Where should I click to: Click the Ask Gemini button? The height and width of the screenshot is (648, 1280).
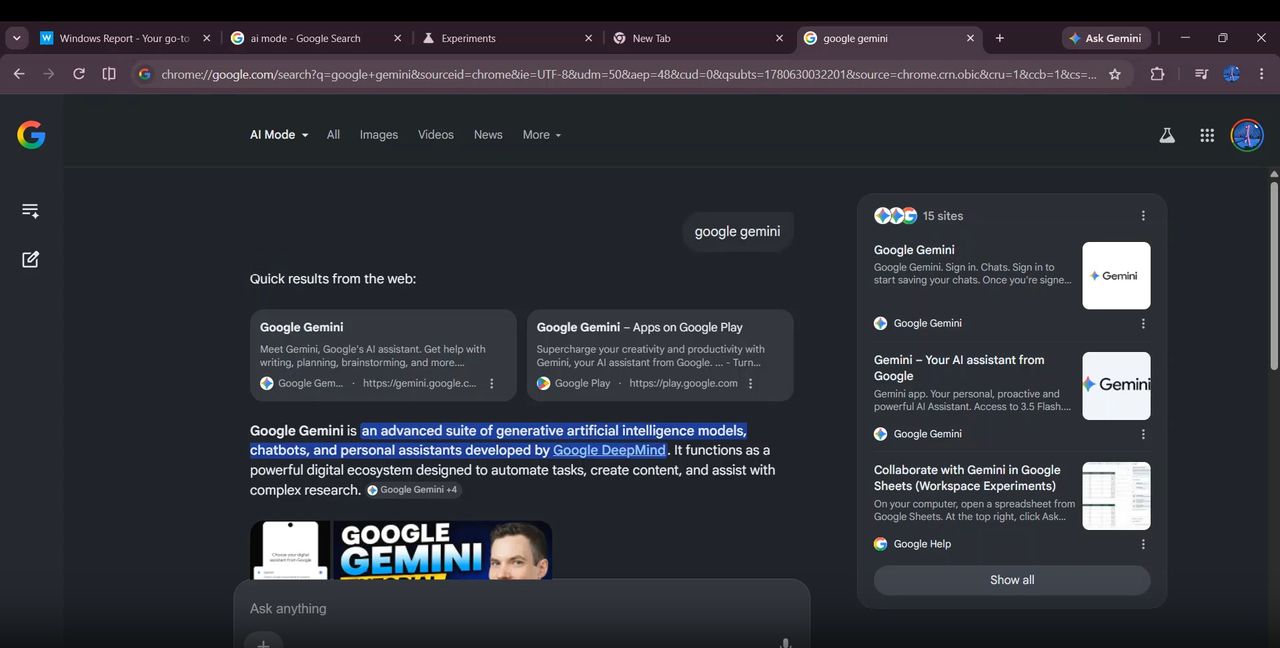pyautogui.click(x=1106, y=38)
